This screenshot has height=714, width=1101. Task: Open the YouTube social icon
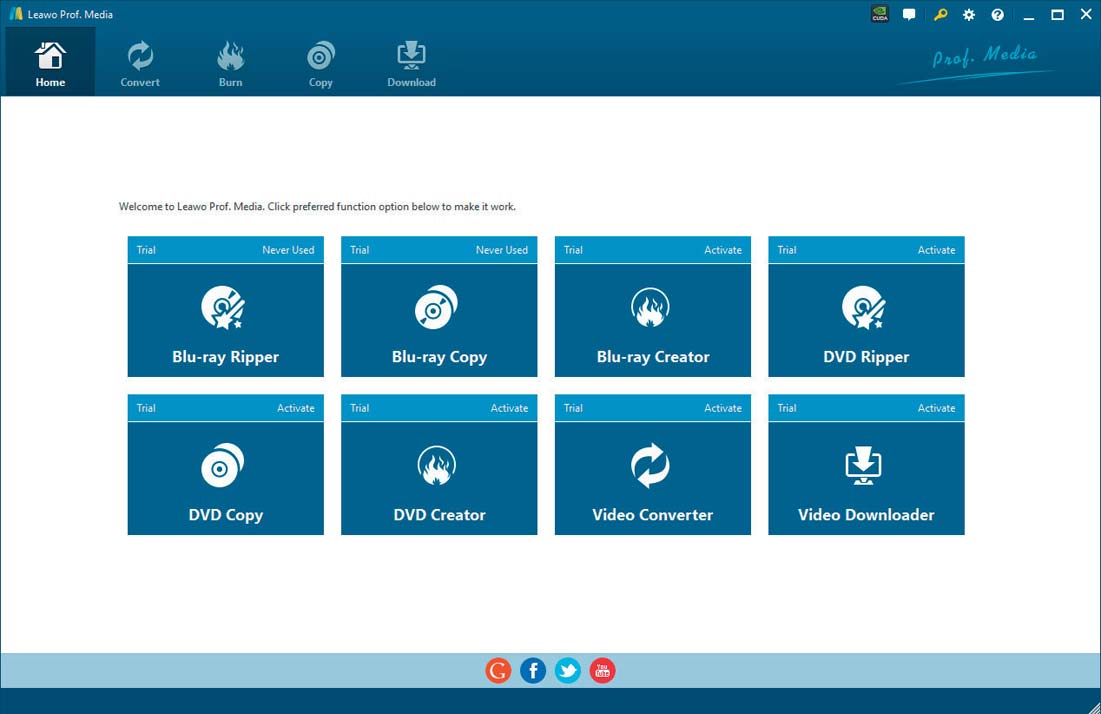(x=602, y=670)
